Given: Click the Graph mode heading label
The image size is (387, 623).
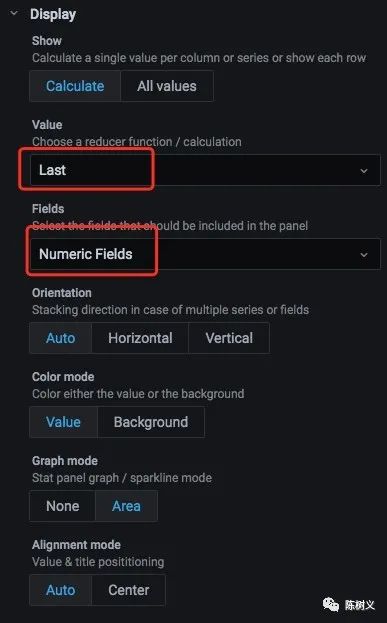Looking at the screenshot, I should pyautogui.click(x=65, y=461).
